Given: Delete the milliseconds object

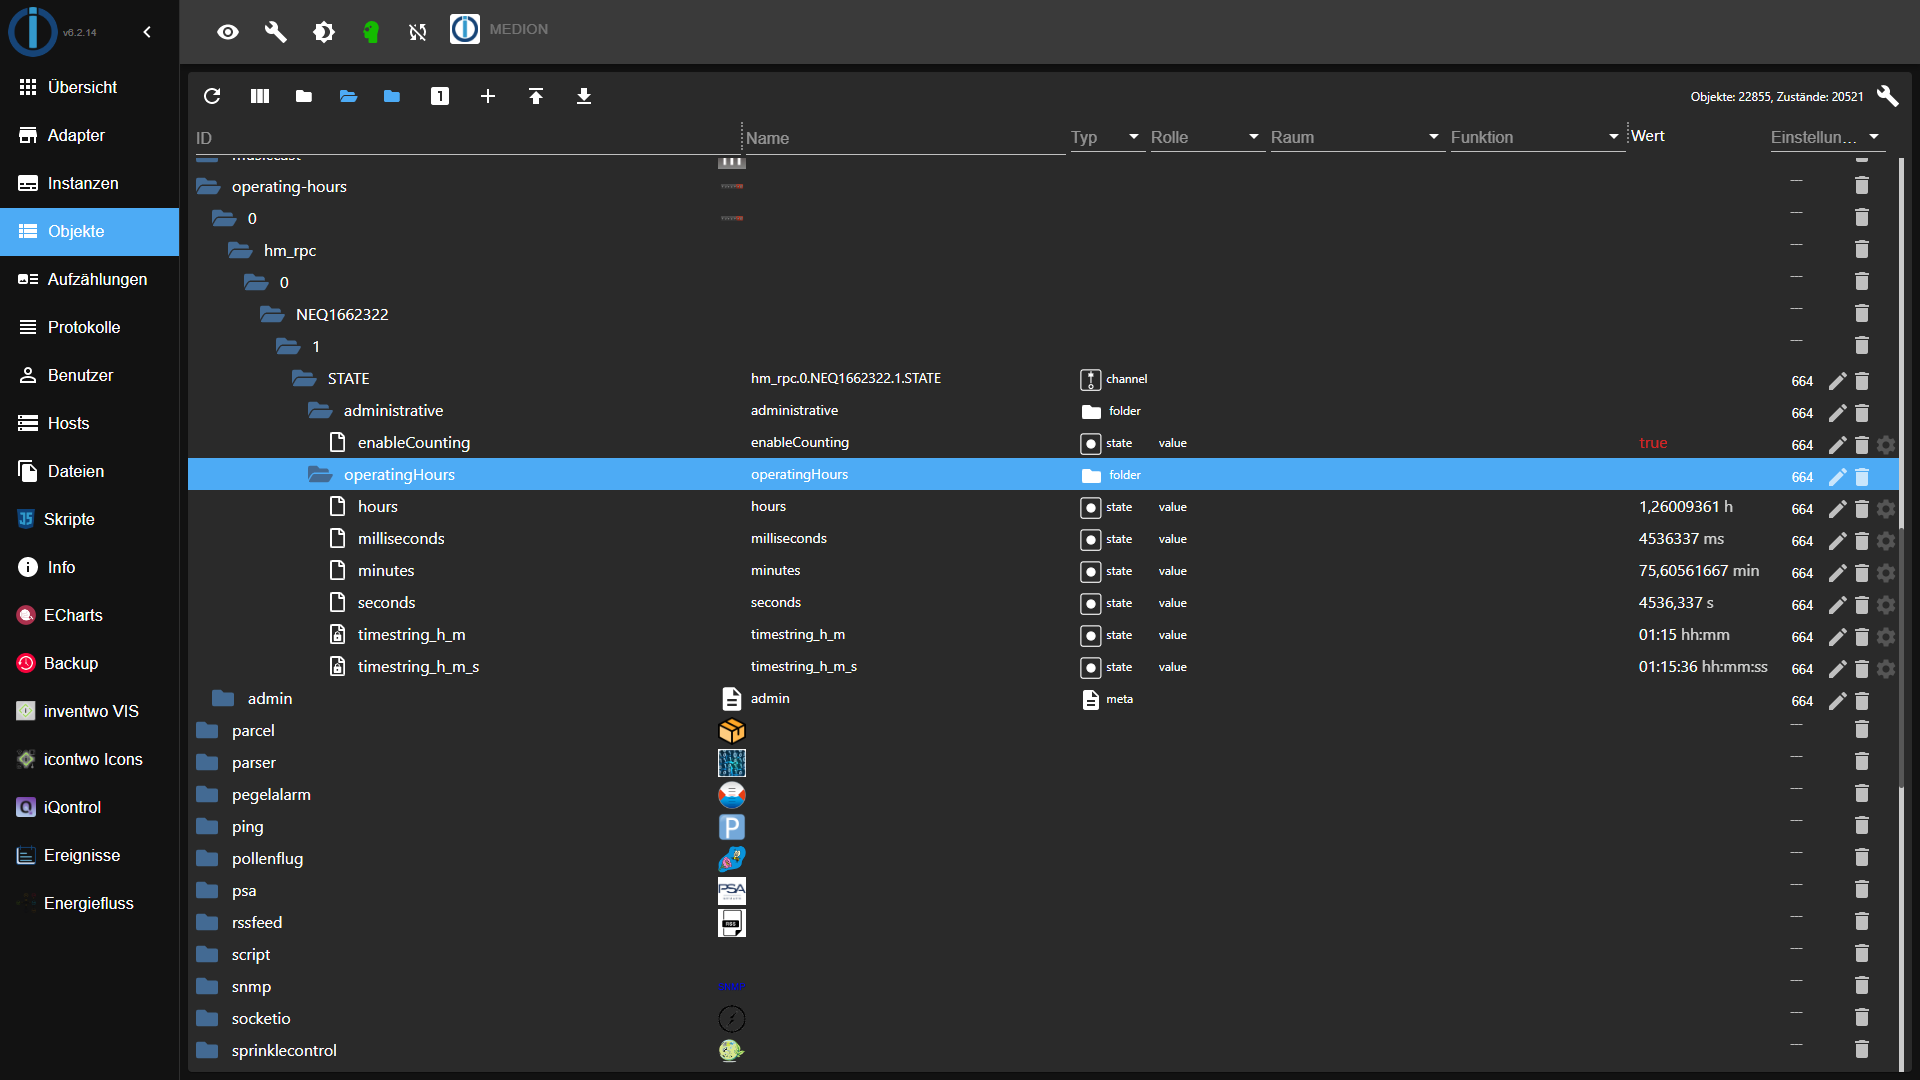Looking at the screenshot, I should (1862, 541).
